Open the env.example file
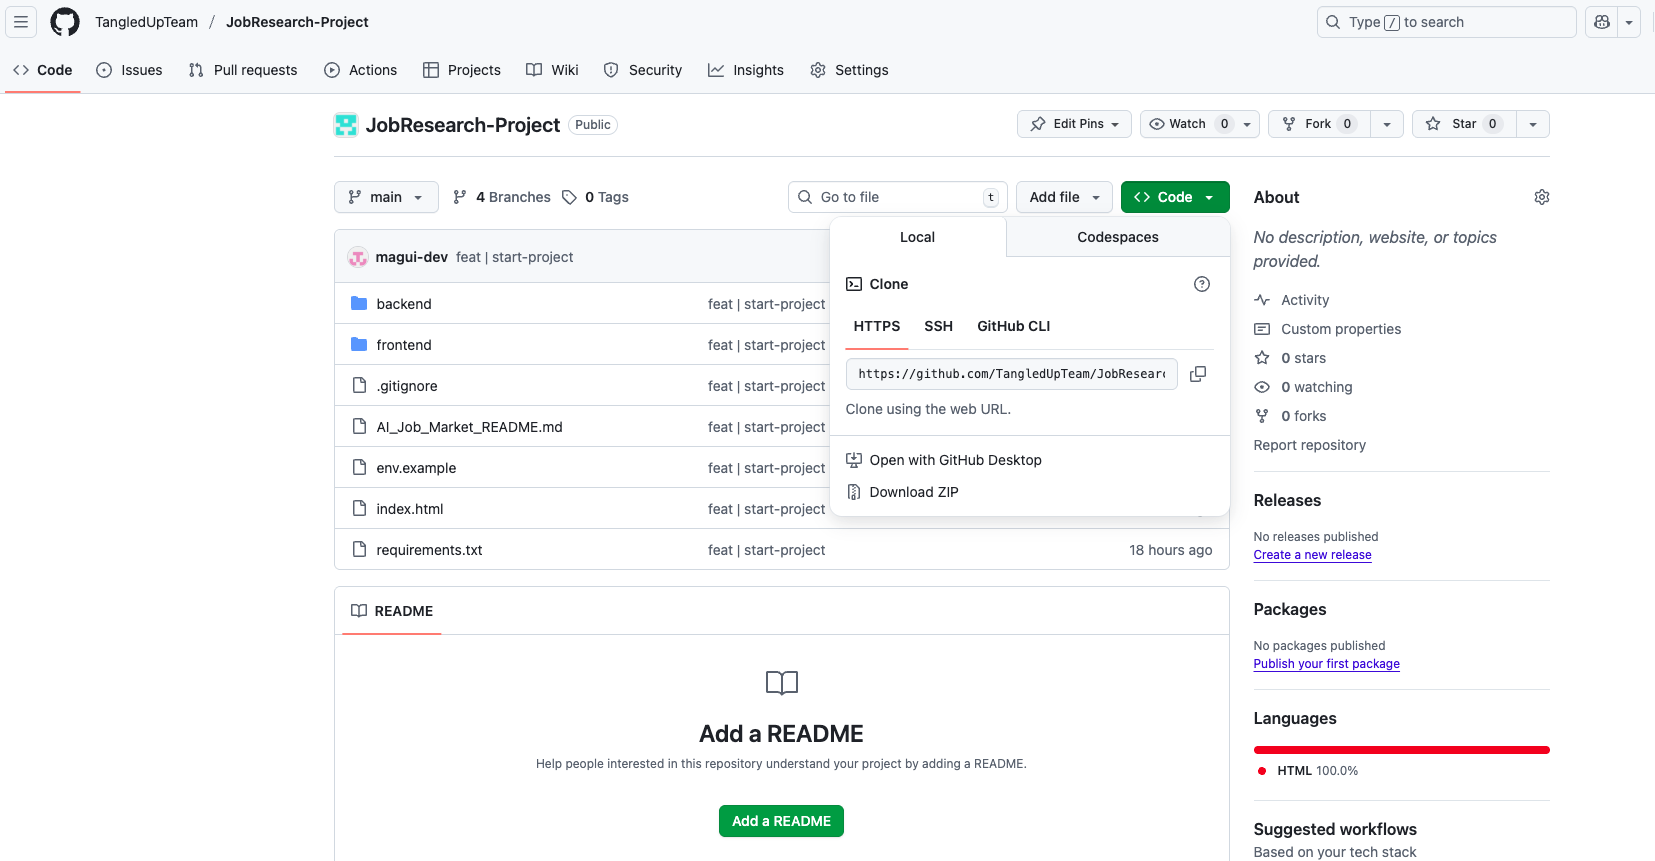This screenshot has width=1655, height=861. coord(416,468)
